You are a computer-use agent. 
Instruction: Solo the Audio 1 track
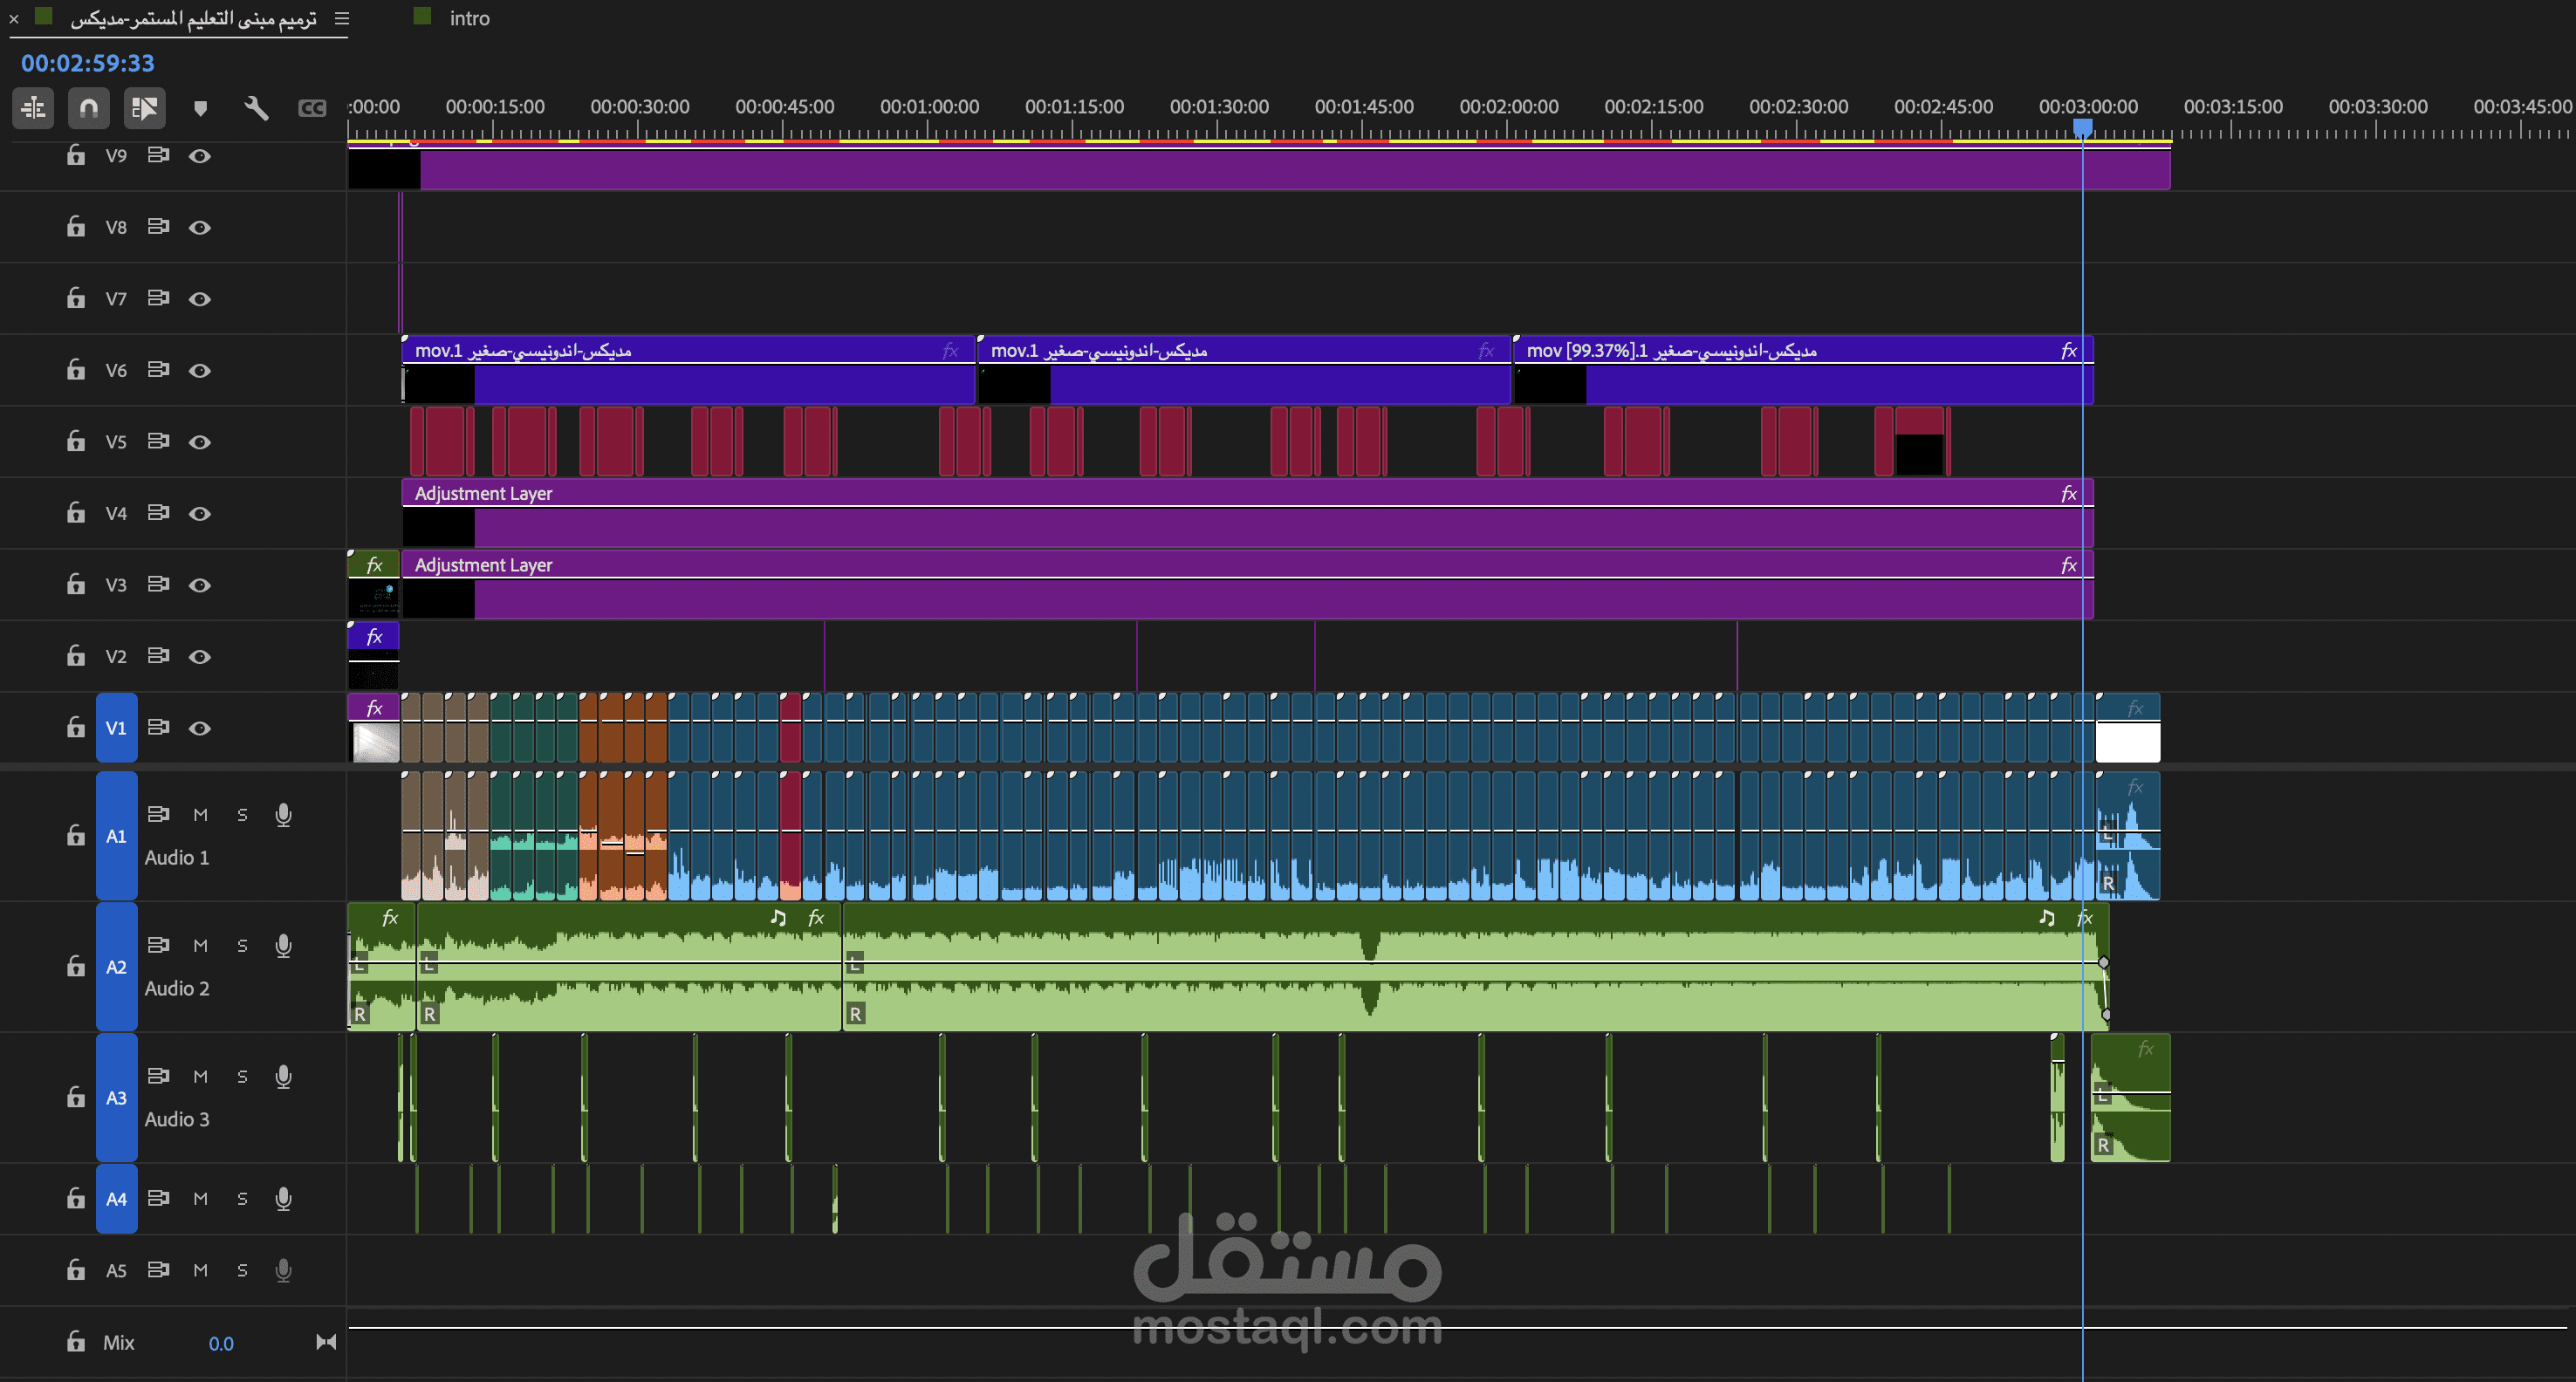[242, 815]
